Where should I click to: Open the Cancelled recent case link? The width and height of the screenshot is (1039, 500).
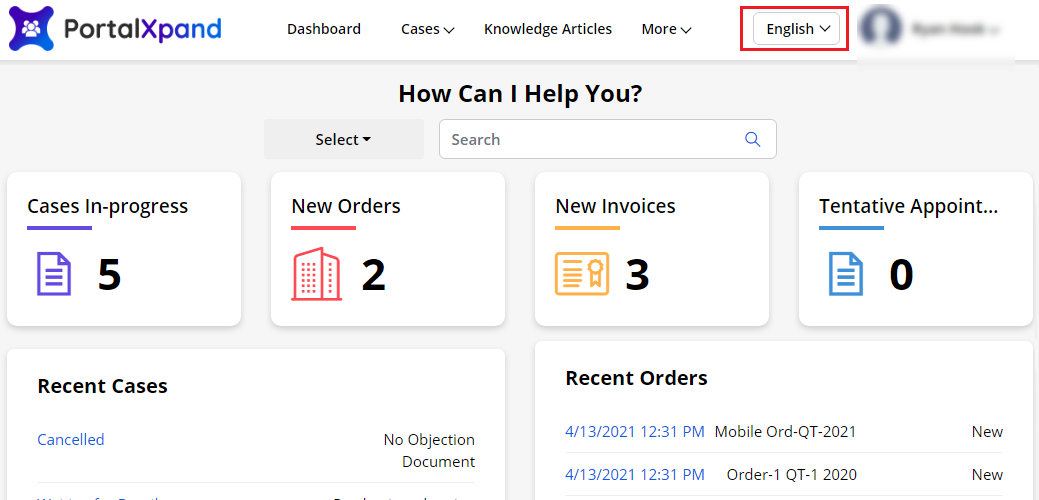pyautogui.click(x=71, y=439)
